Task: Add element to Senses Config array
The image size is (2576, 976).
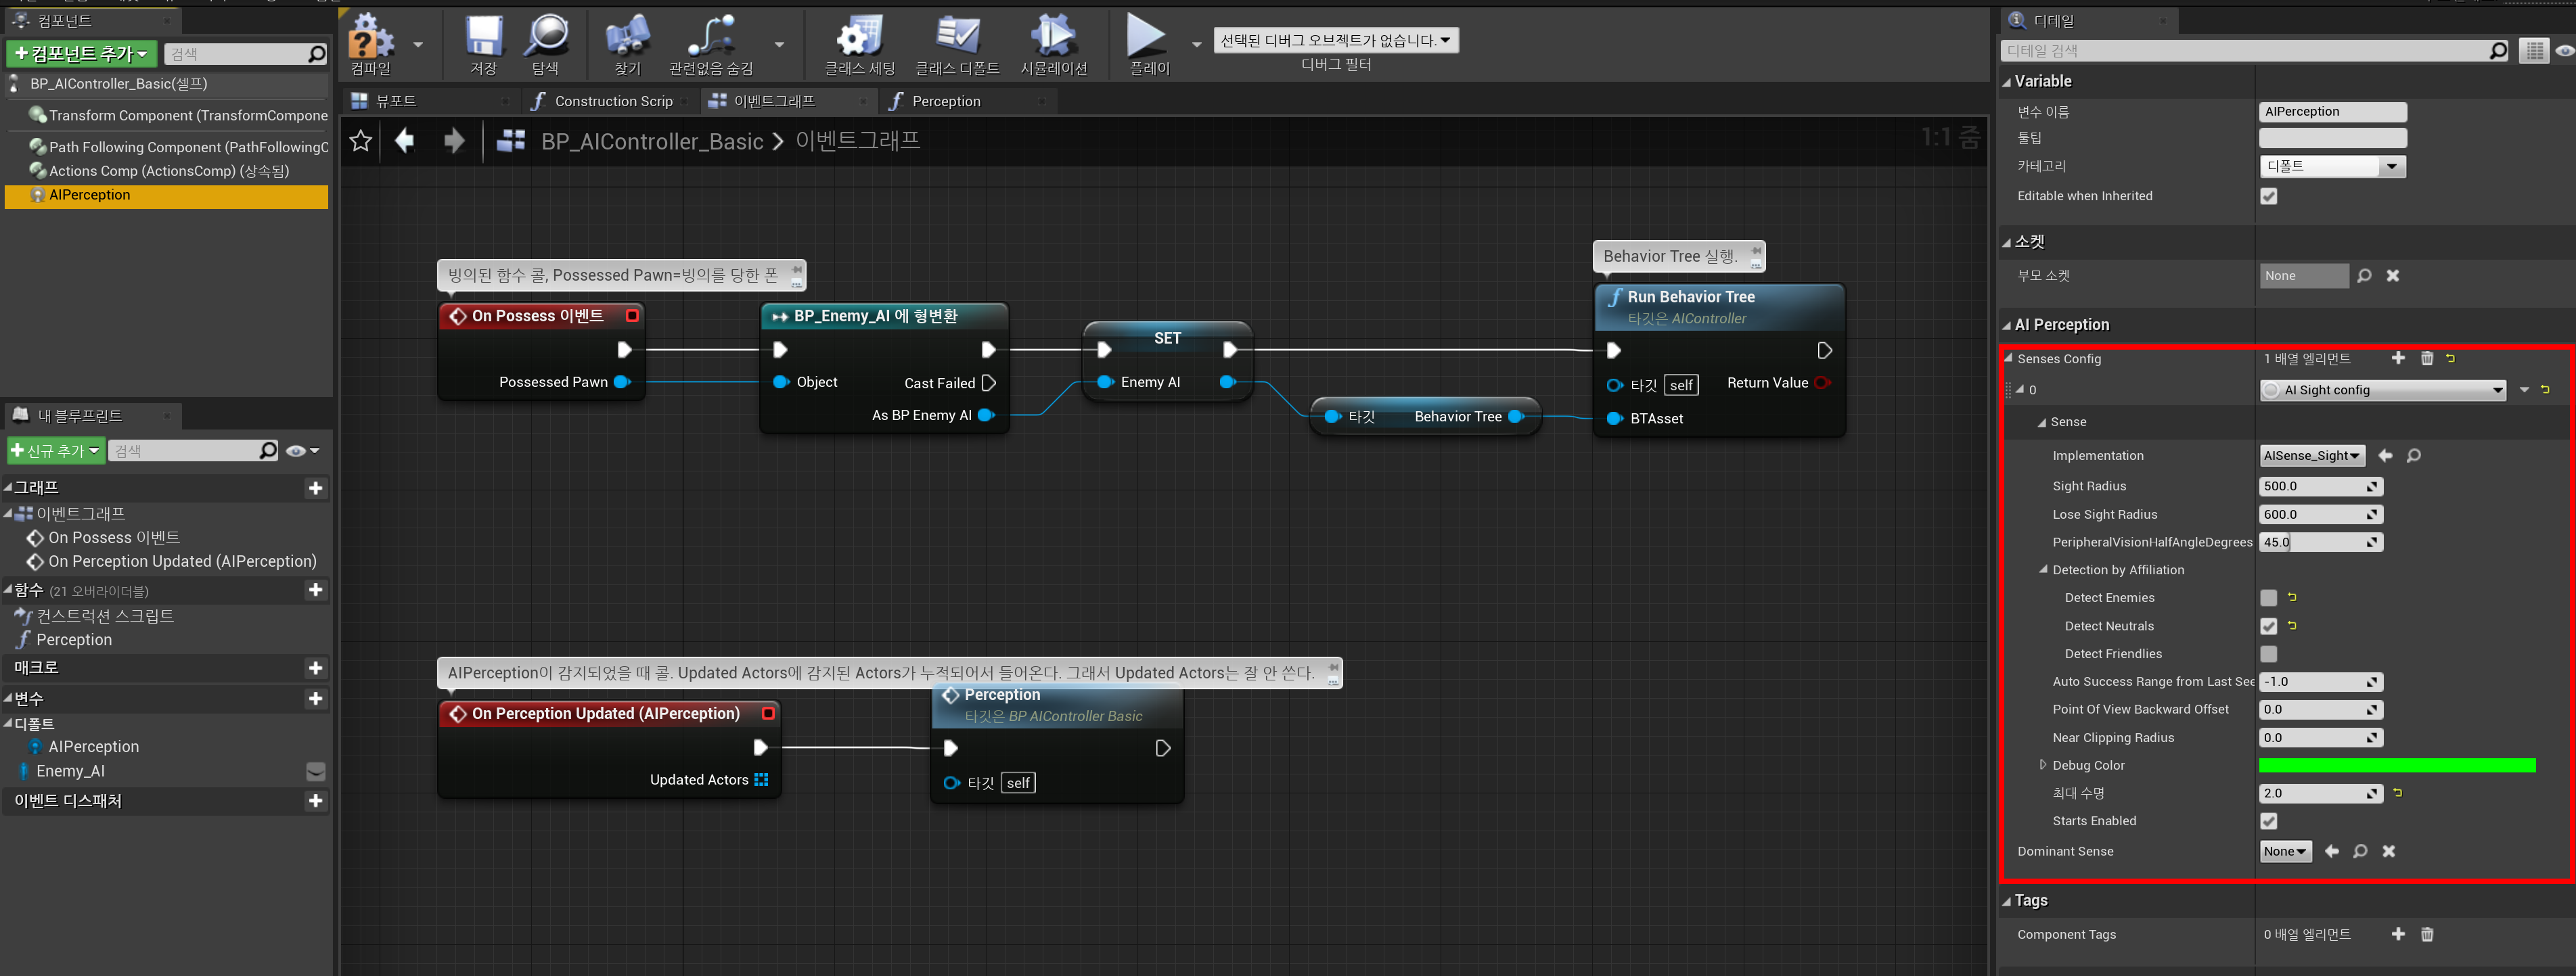Action: click(2398, 358)
